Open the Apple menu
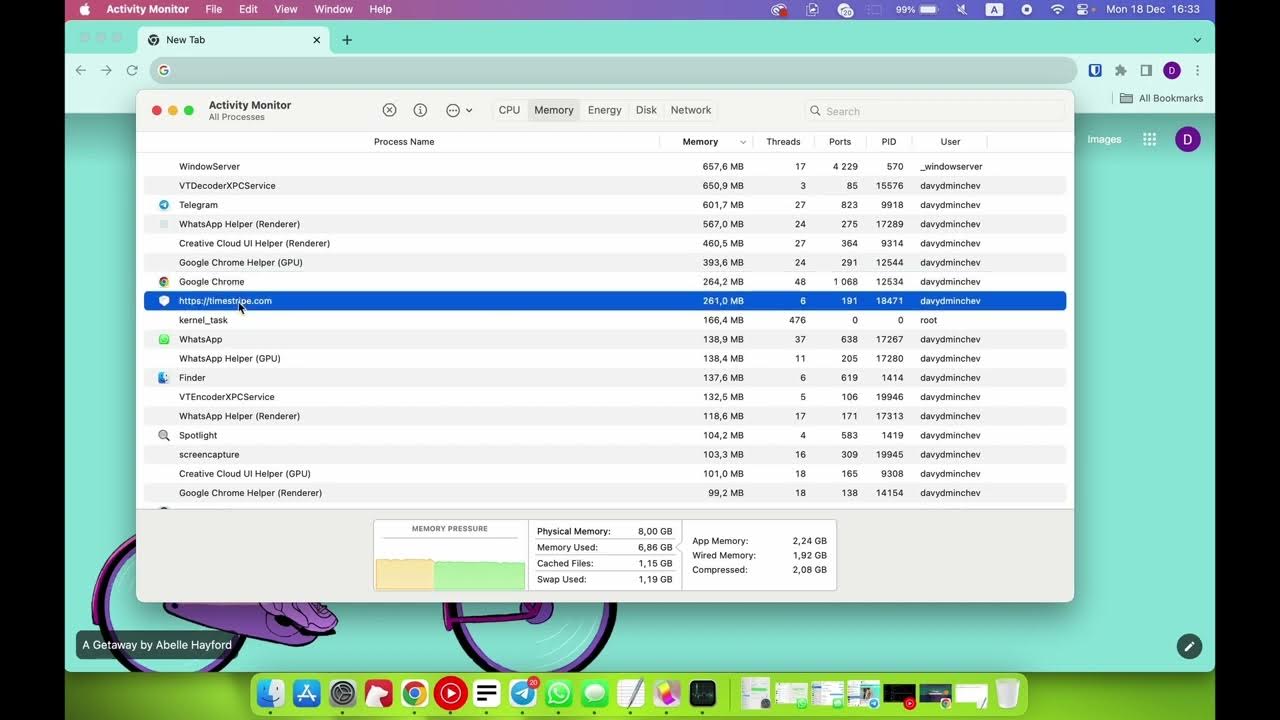The height and width of the screenshot is (720, 1280). tap(84, 9)
